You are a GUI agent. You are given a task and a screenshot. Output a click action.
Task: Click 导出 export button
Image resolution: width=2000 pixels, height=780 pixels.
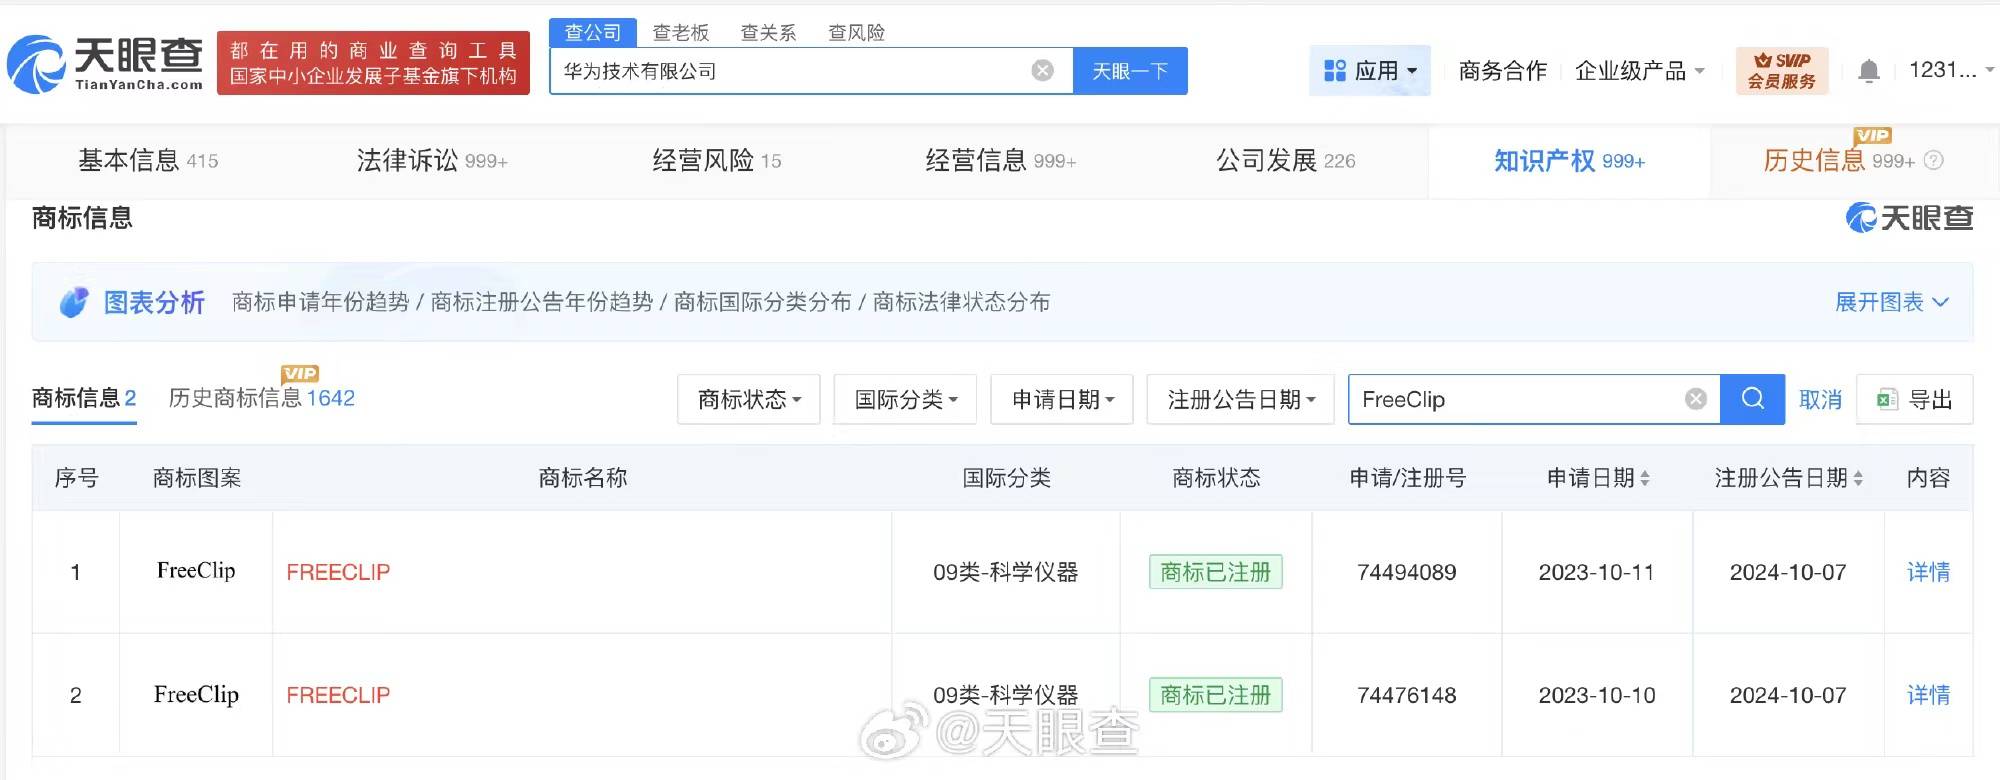pyautogui.click(x=1914, y=399)
